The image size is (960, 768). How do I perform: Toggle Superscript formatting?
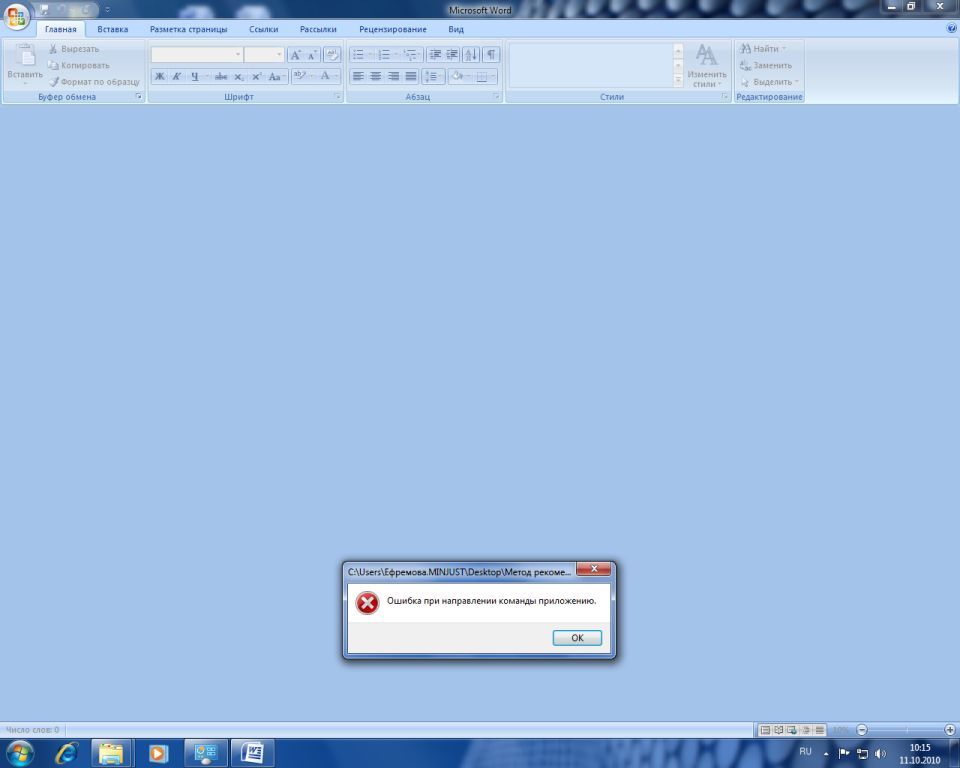(257, 76)
